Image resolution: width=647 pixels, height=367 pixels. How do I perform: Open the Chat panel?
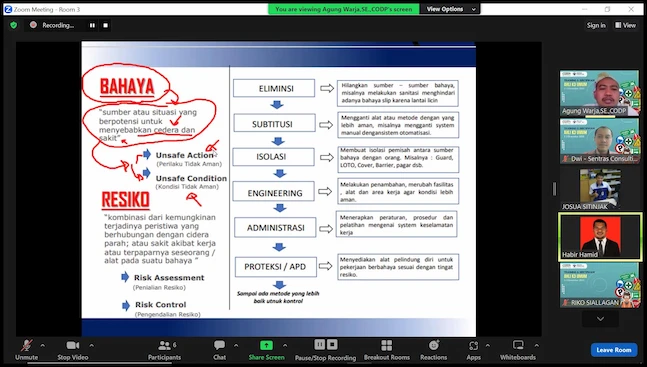[219, 350]
